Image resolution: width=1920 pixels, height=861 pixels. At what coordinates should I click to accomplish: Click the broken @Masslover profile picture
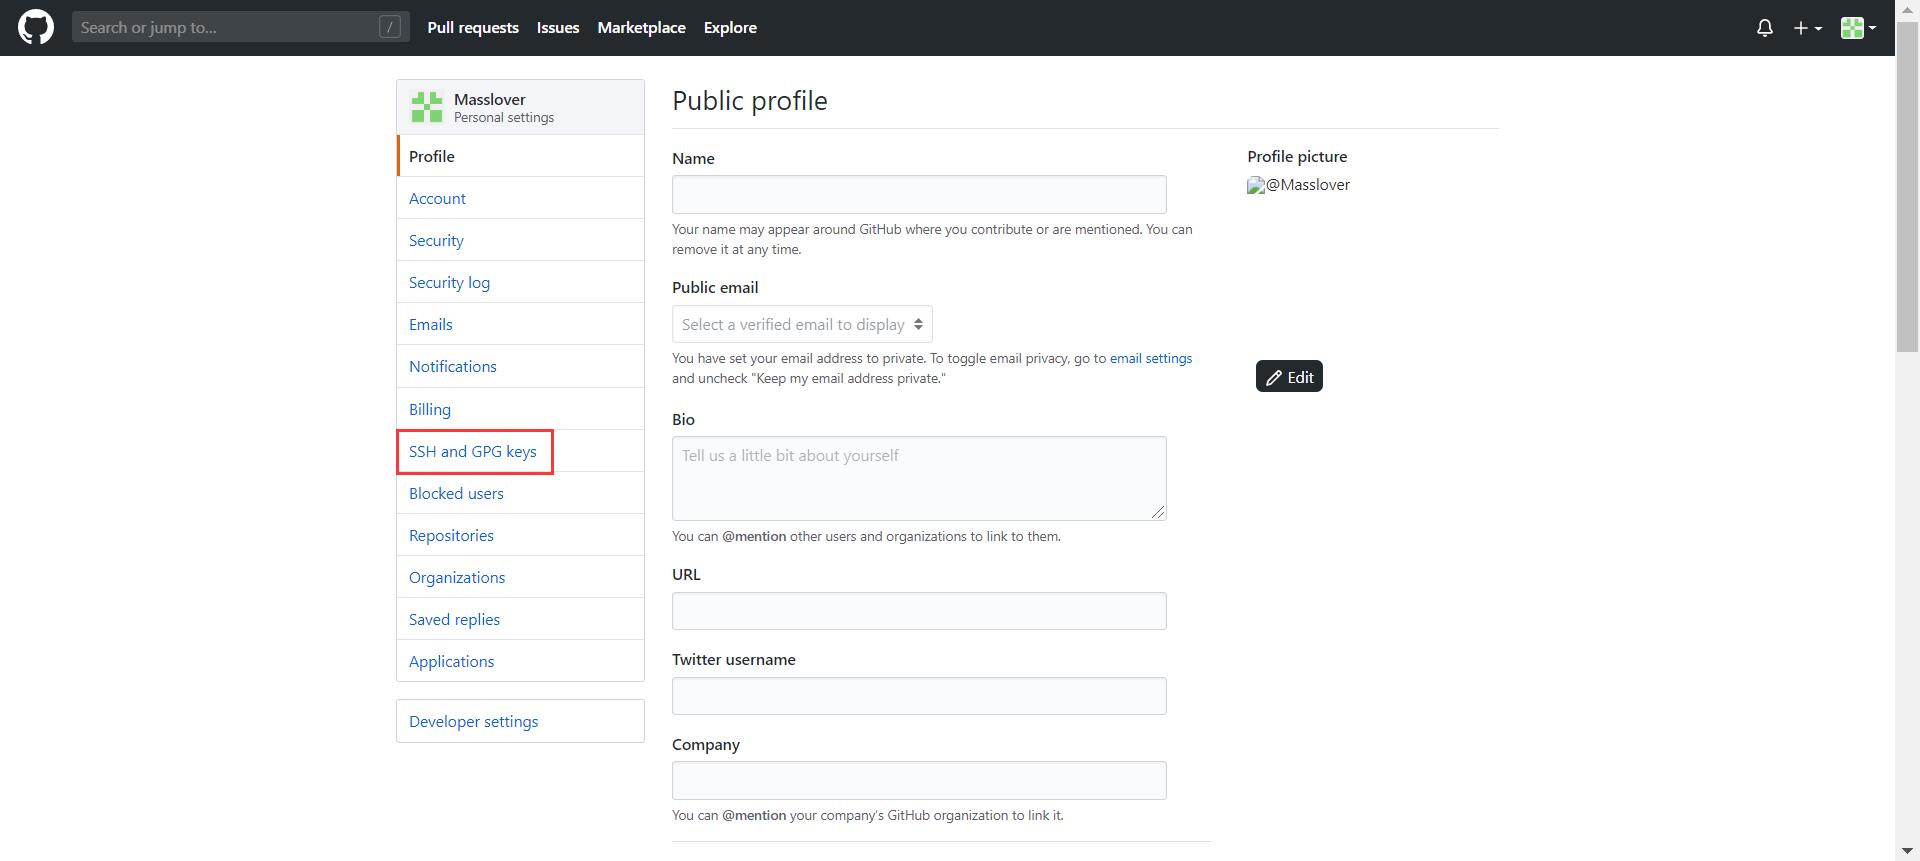click(1298, 185)
